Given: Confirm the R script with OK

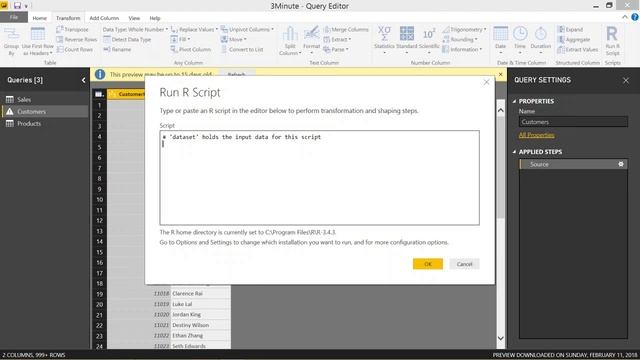Looking at the screenshot, I should point(428,264).
